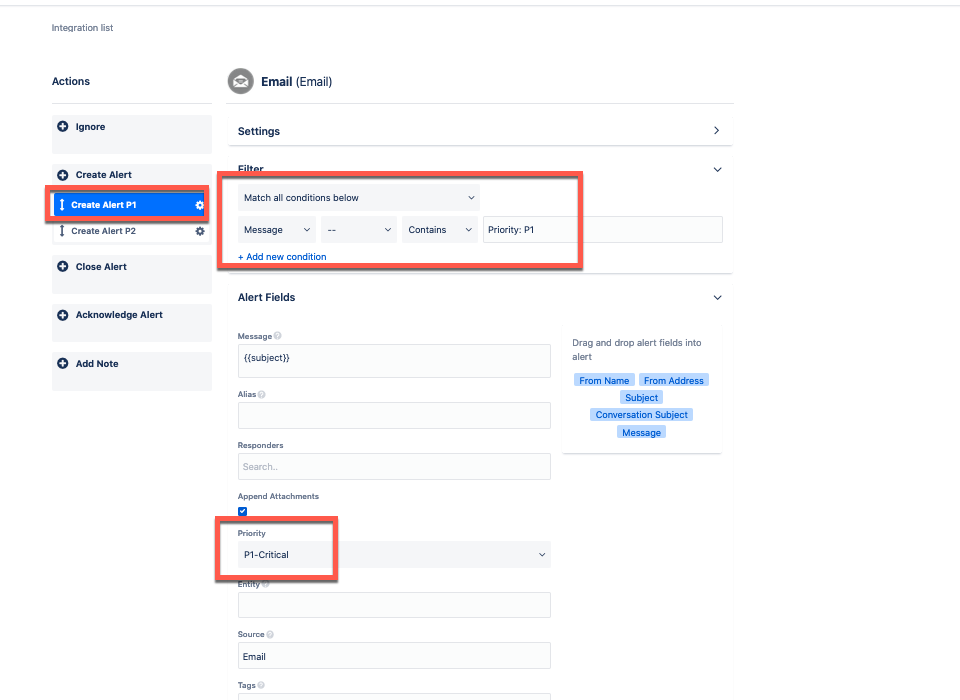The width and height of the screenshot is (960, 700).
Task: Select the Create Alert P2 action
Action: coord(132,231)
